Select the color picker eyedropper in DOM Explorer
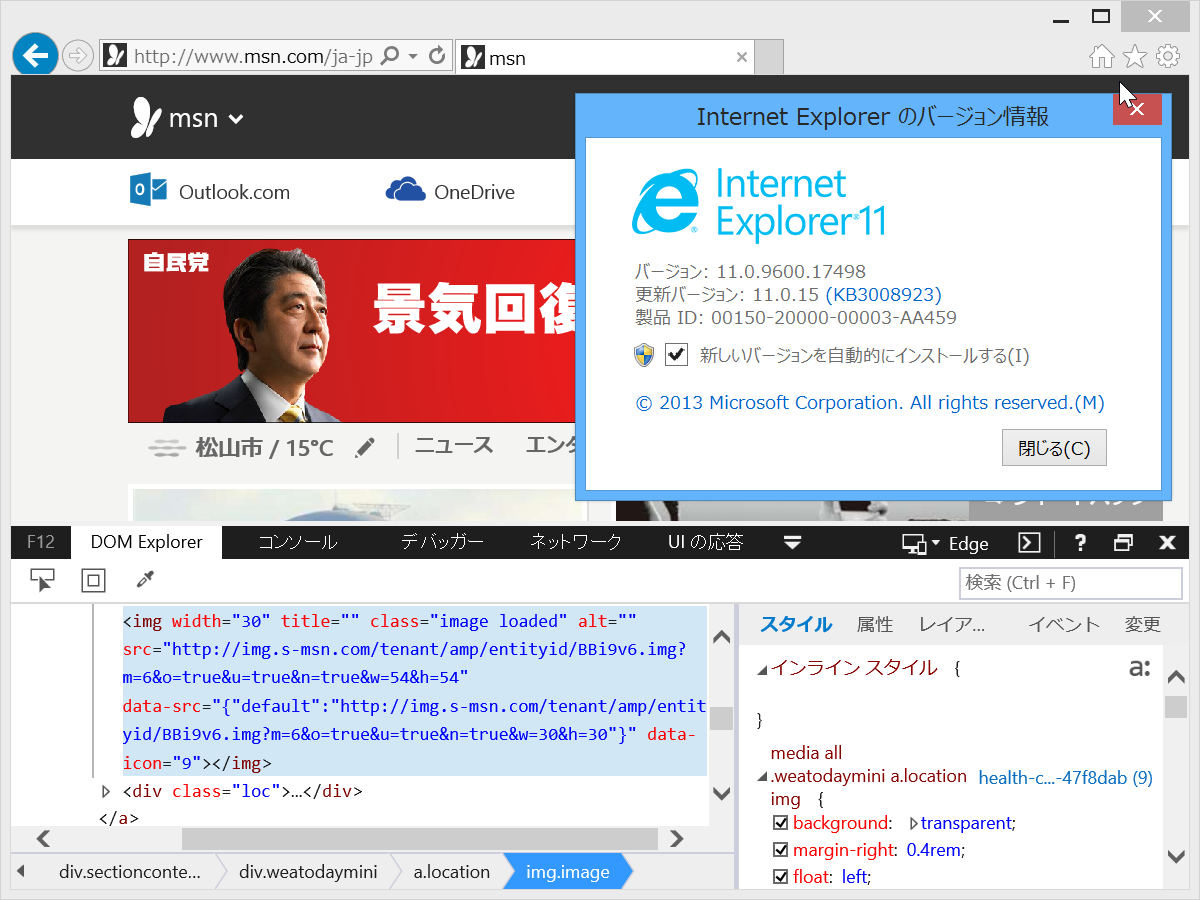Image resolution: width=1200 pixels, height=900 pixels. click(143, 580)
